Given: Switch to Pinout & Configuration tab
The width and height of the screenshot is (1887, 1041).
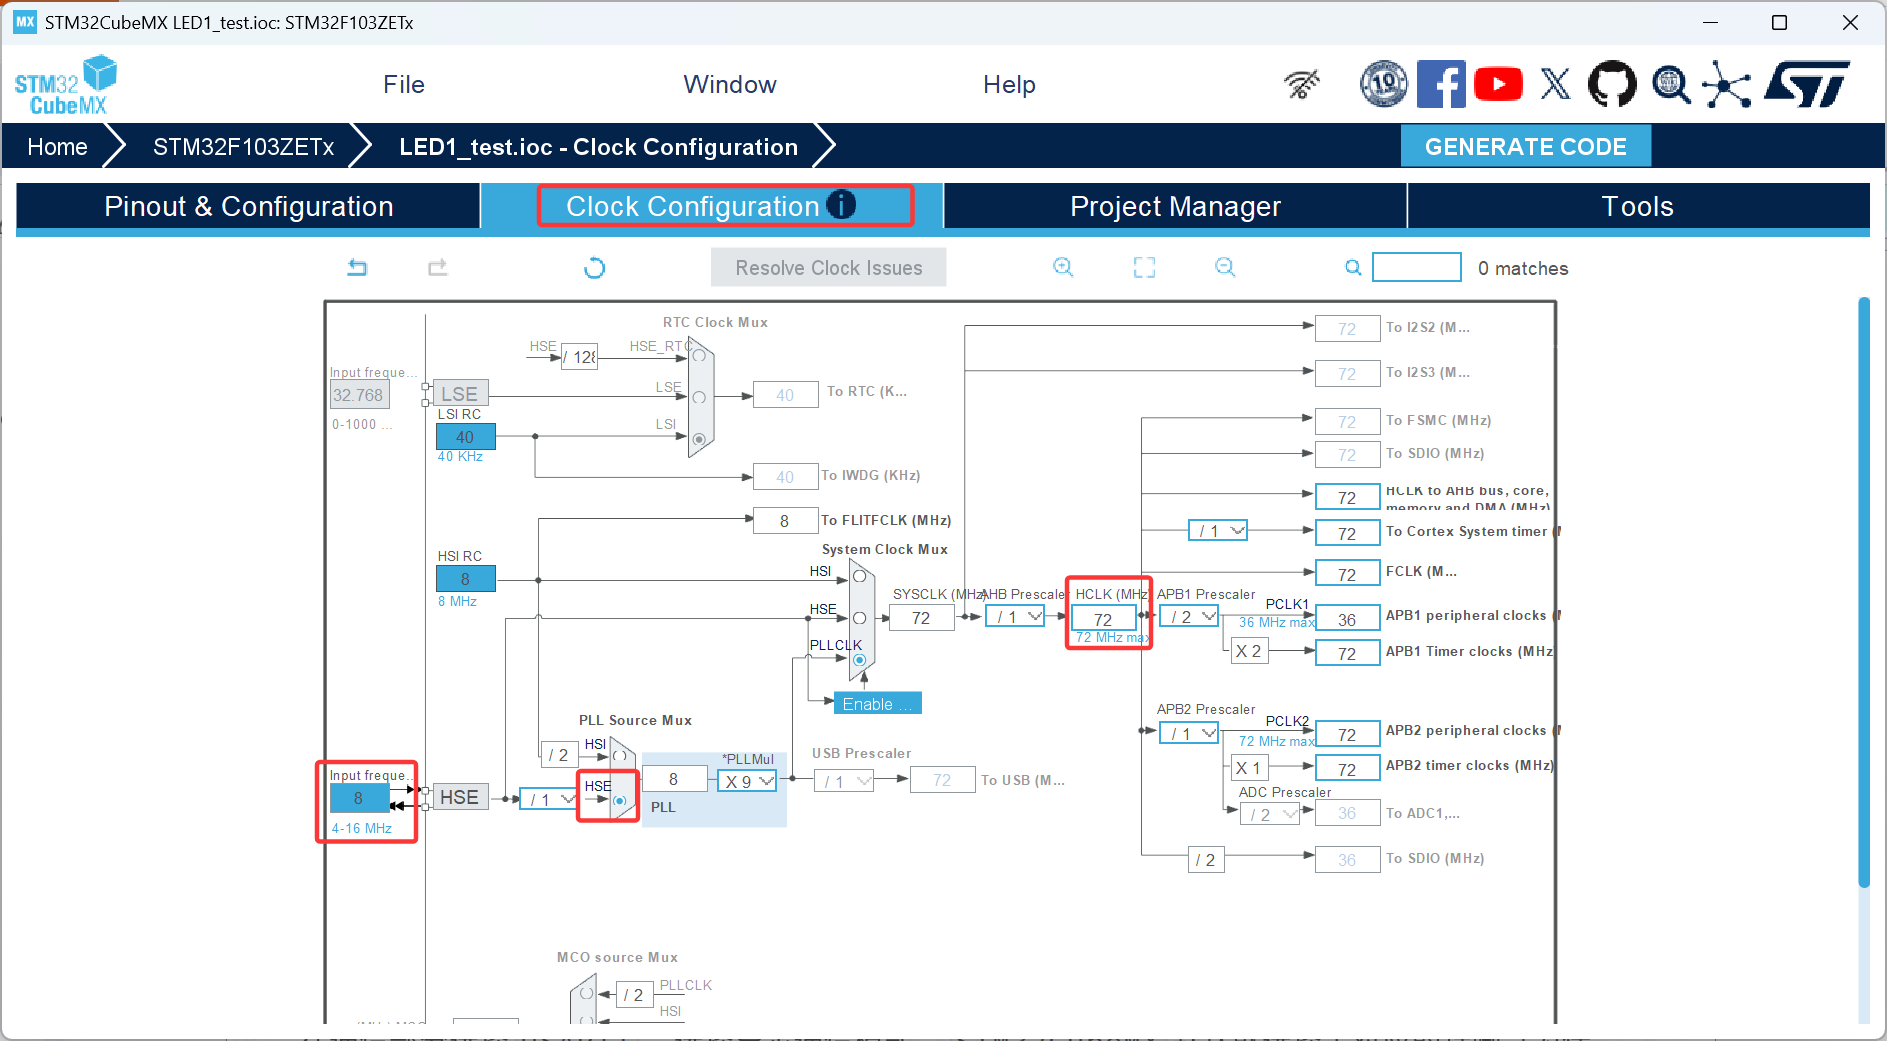Looking at the screenshot, I should click(x=249, y=206).
